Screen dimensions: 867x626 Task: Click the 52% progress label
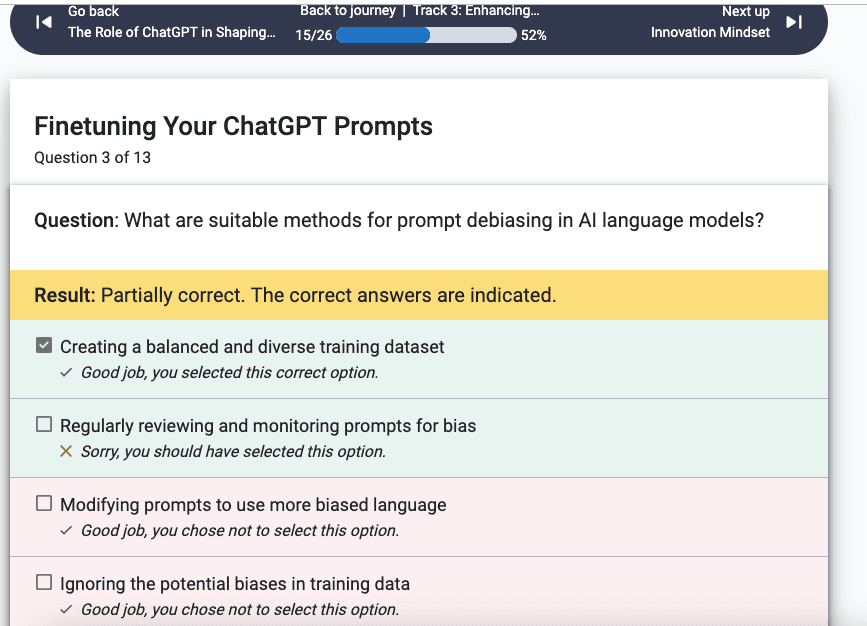tap(534, 35)
